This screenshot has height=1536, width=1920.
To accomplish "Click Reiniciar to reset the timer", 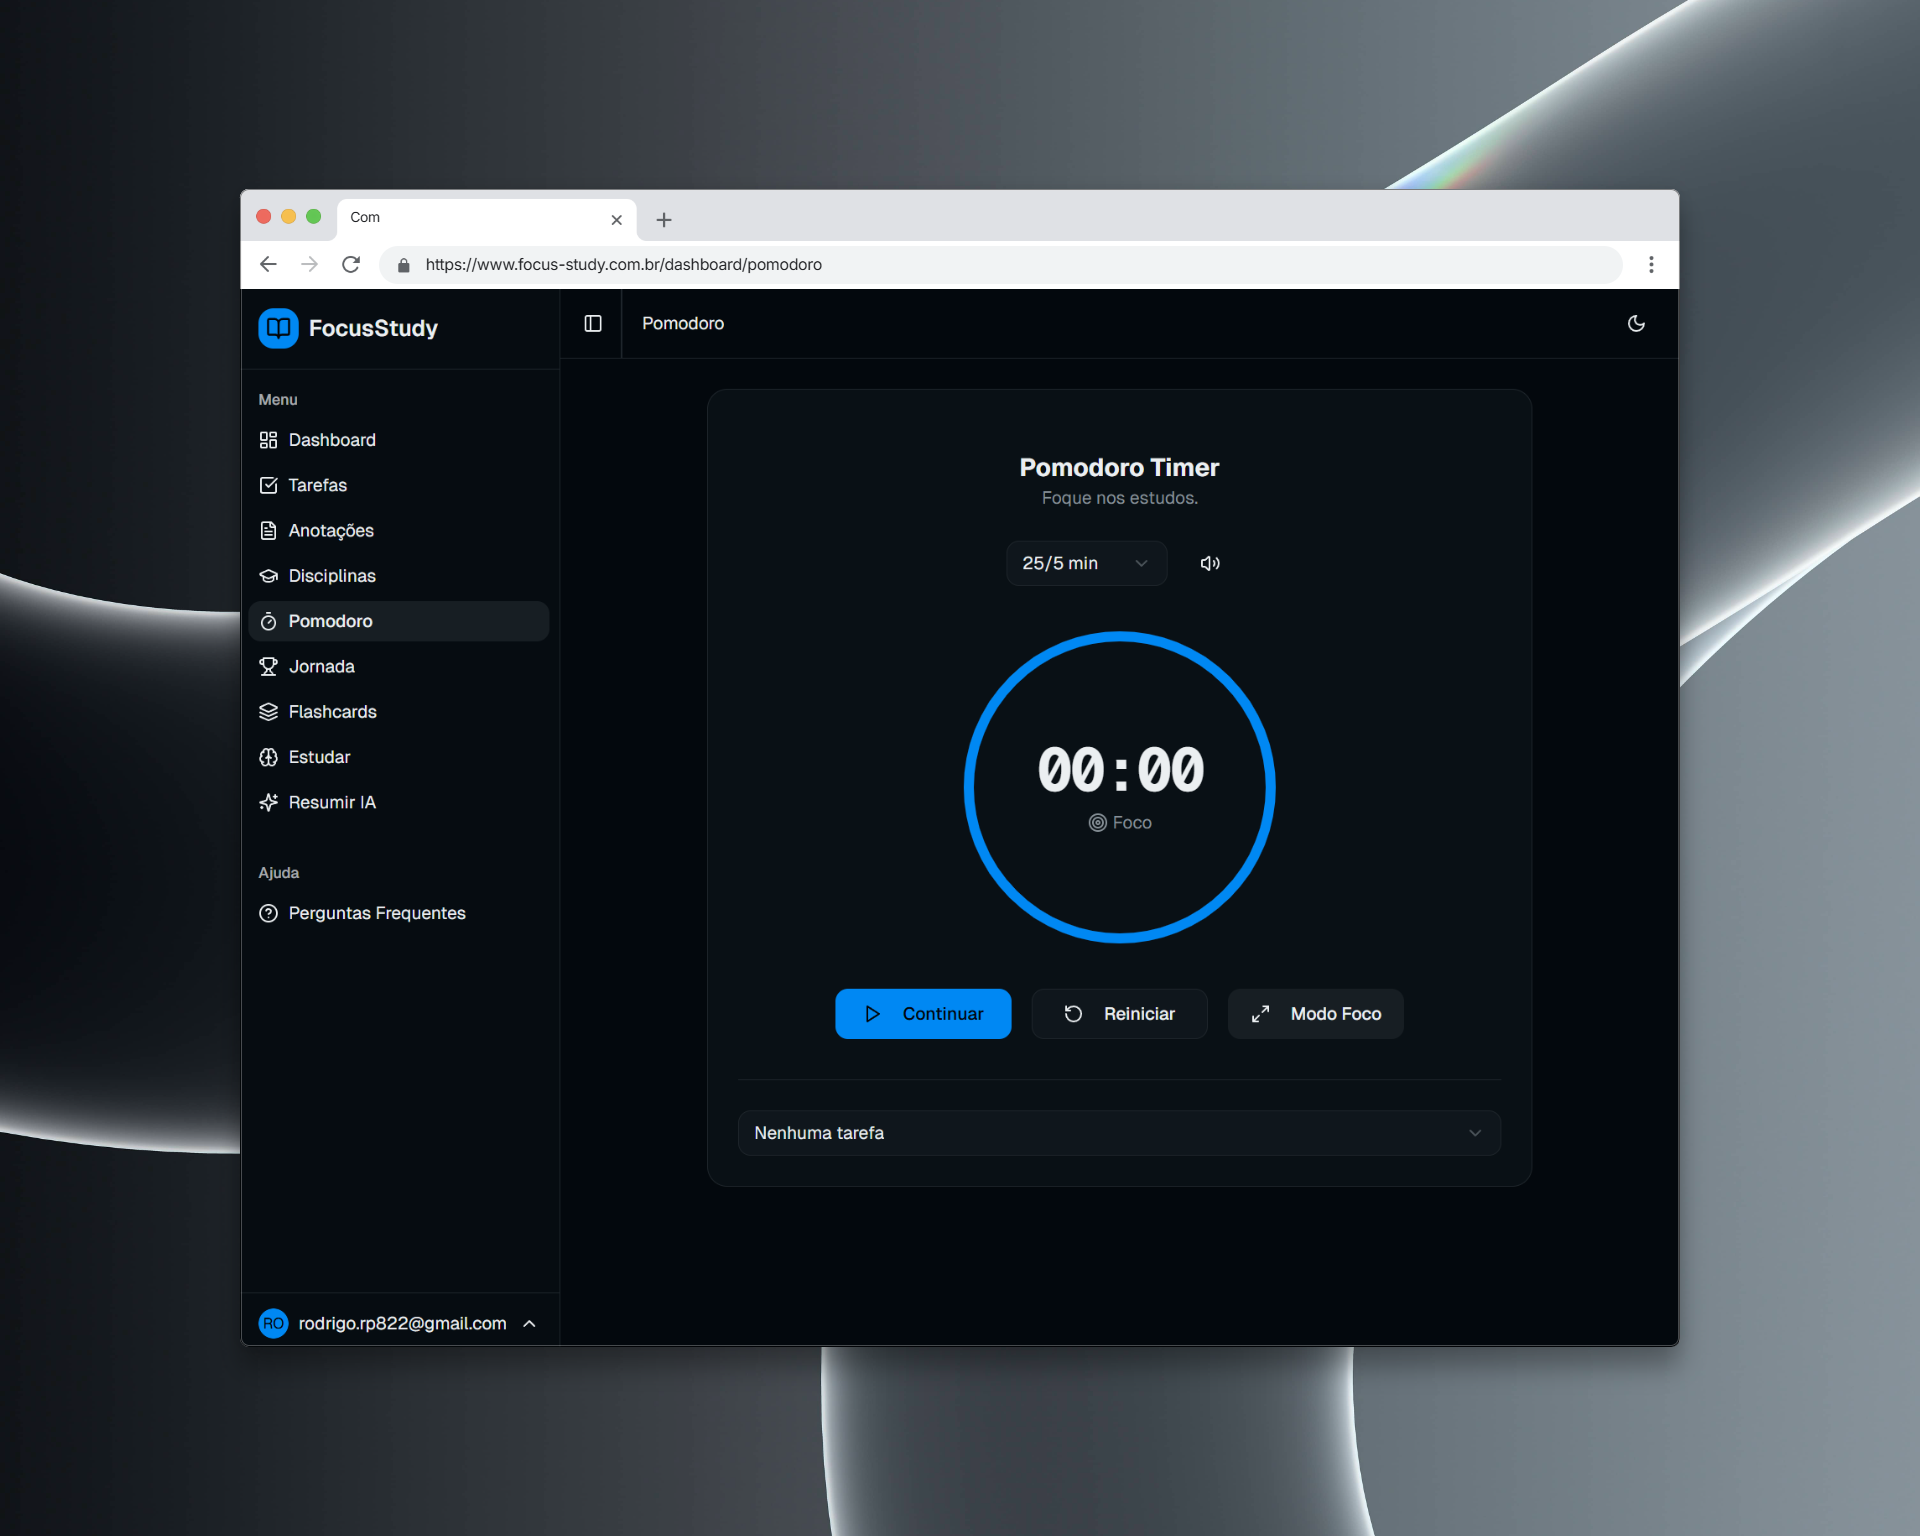I will [1119, 1013].
